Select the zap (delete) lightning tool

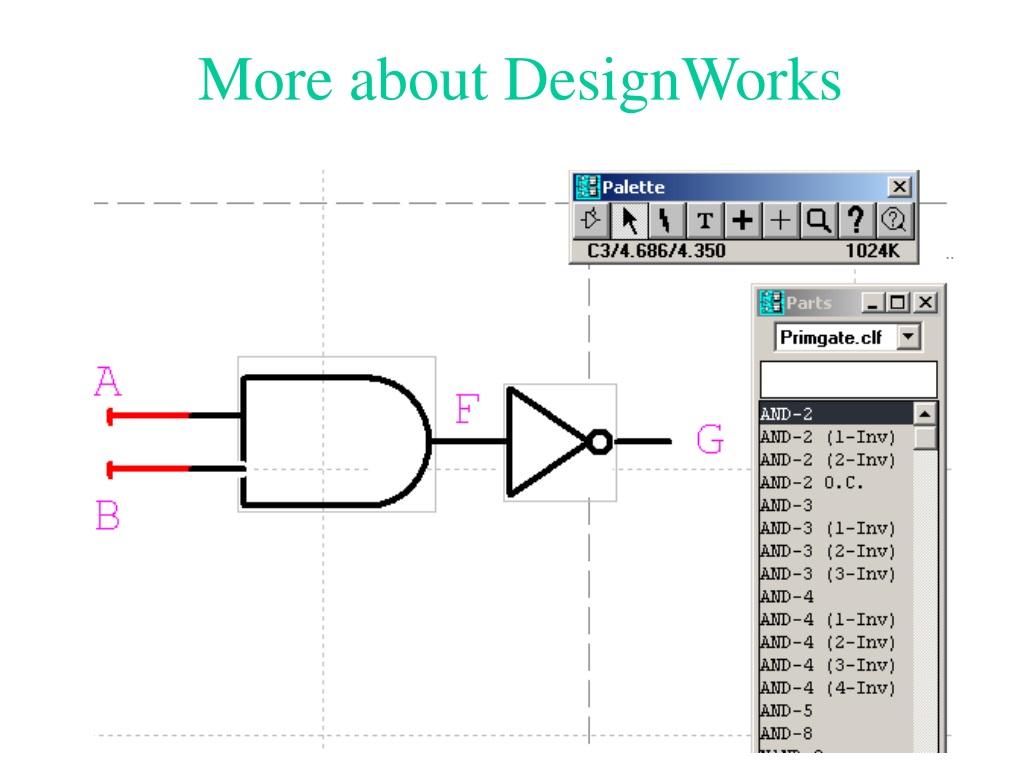coord(666,220)
